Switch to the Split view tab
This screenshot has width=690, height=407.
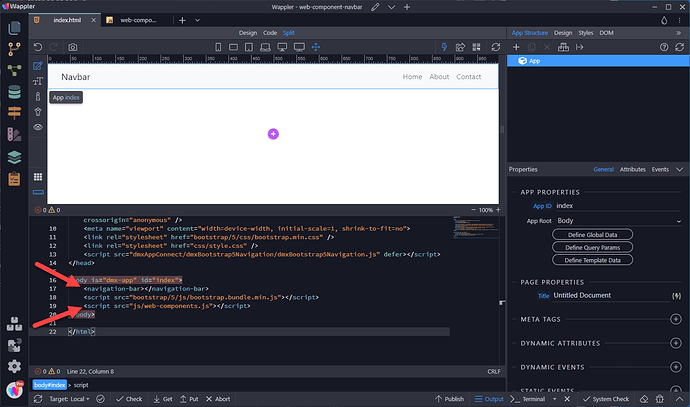pyautogui.click(x=289, y=33)
